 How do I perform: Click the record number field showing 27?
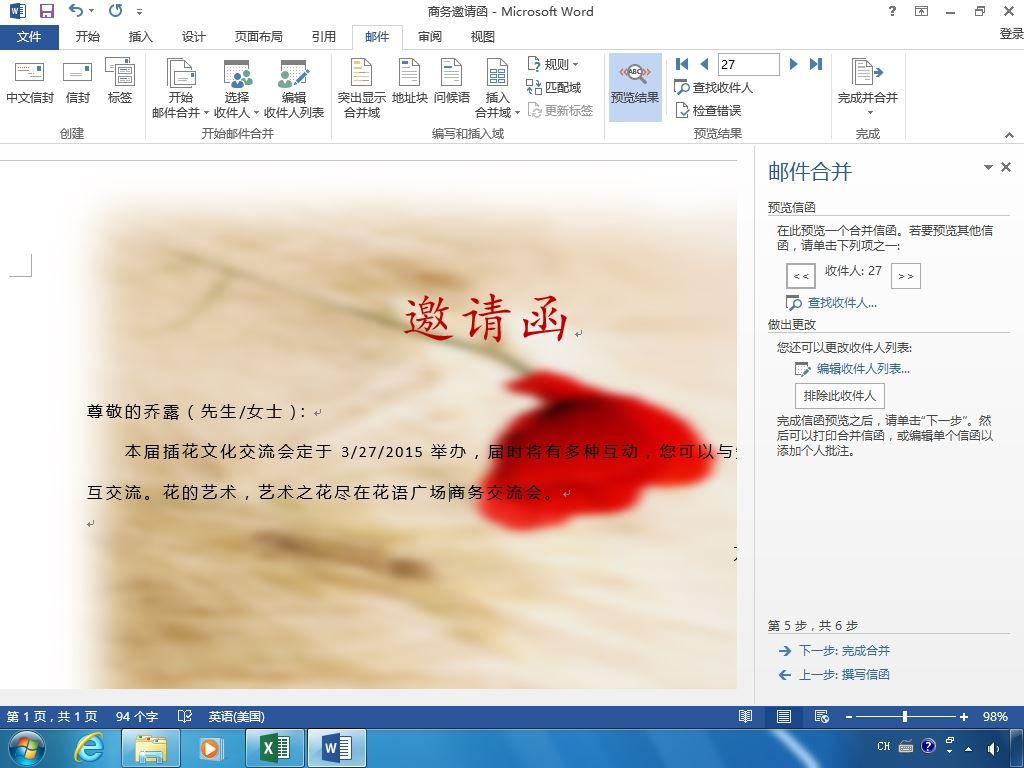tap(748, 64)
